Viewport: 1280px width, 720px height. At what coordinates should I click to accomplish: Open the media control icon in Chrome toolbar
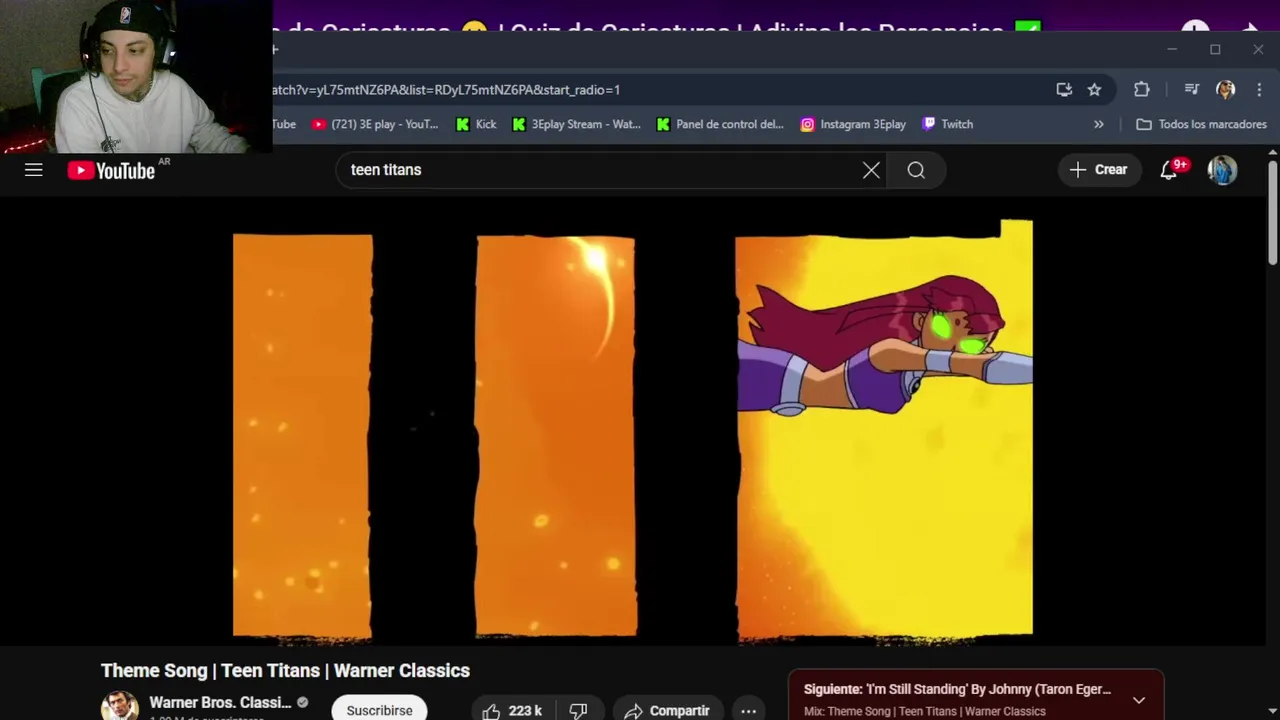tap(1191, 90)
